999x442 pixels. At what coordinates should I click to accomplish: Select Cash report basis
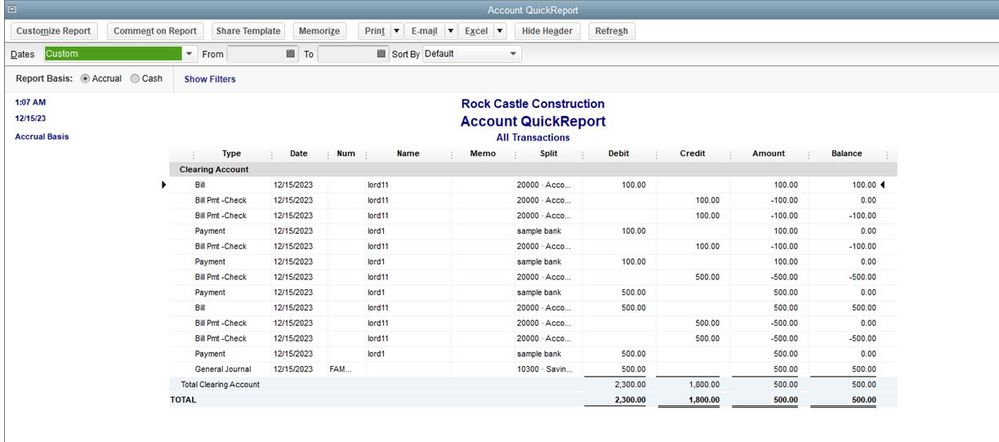(x=134, y=79)
